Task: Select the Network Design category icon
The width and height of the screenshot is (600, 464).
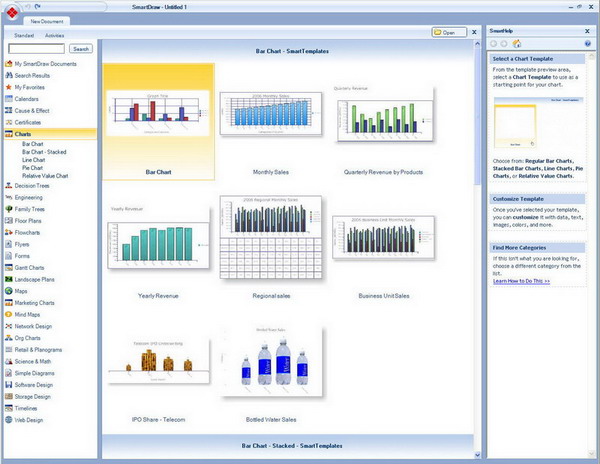Action: (8, 326)
